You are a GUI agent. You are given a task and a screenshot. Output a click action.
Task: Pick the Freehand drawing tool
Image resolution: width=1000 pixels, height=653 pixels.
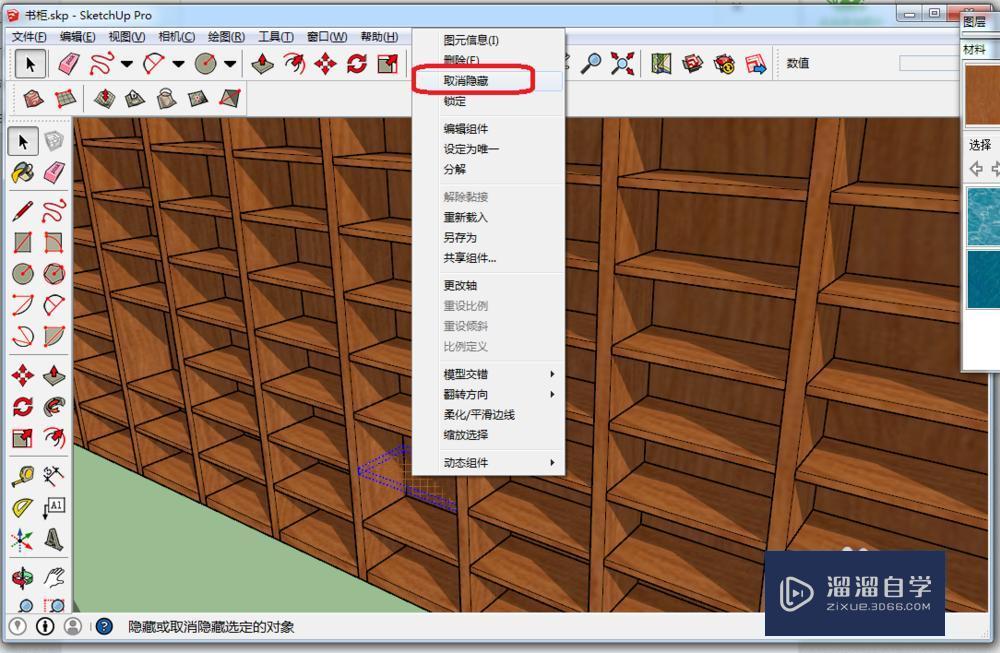103,62
